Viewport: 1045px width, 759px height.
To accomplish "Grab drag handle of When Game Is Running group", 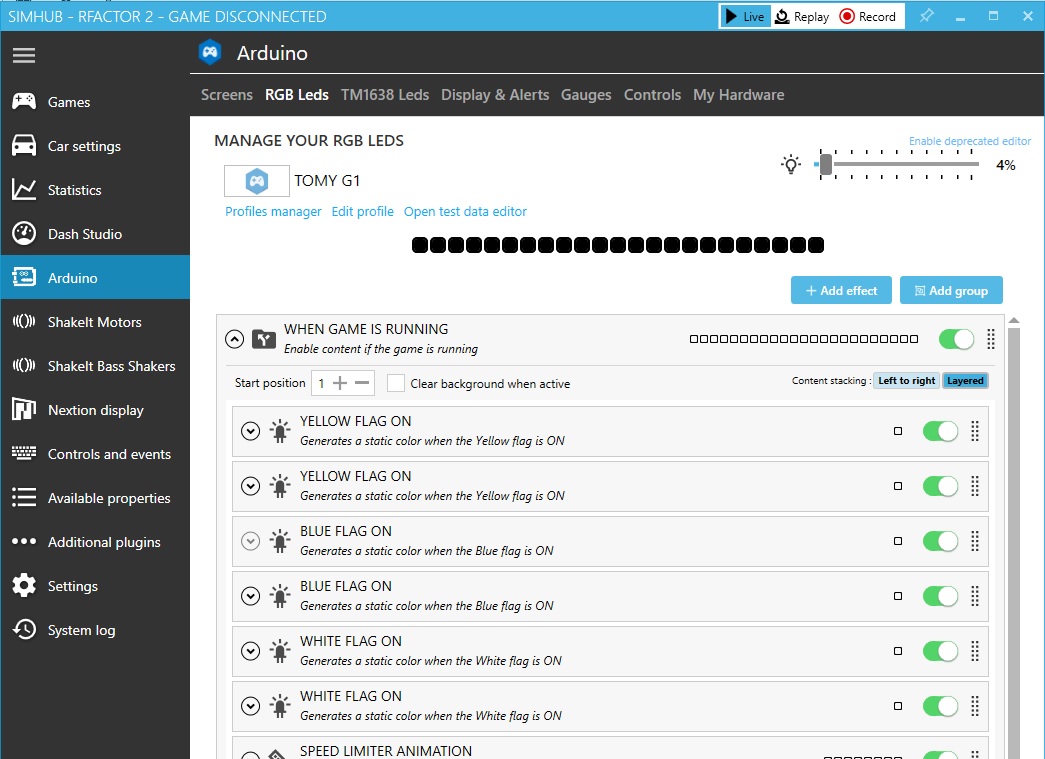I will 991,339.
